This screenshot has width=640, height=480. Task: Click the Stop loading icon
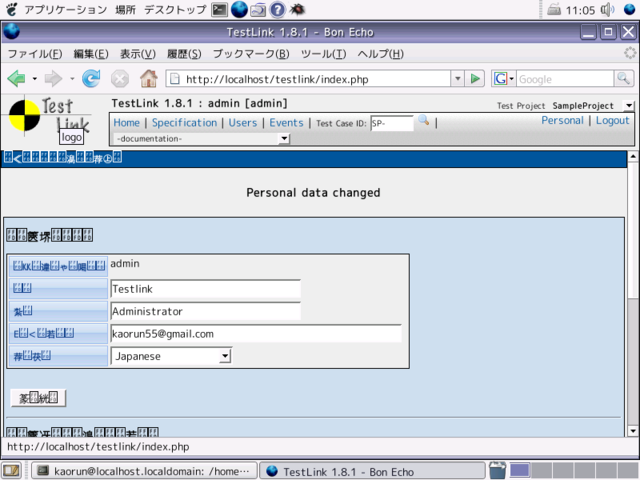tap(120, 79)
